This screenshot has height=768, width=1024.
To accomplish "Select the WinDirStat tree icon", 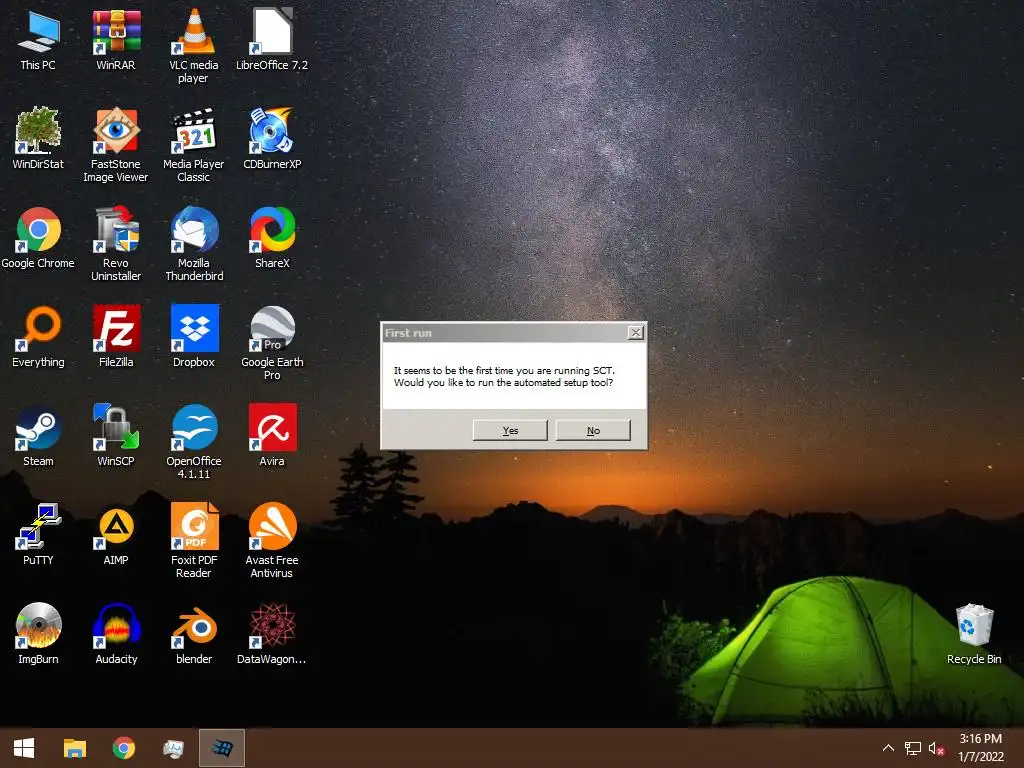I will 38,138.
